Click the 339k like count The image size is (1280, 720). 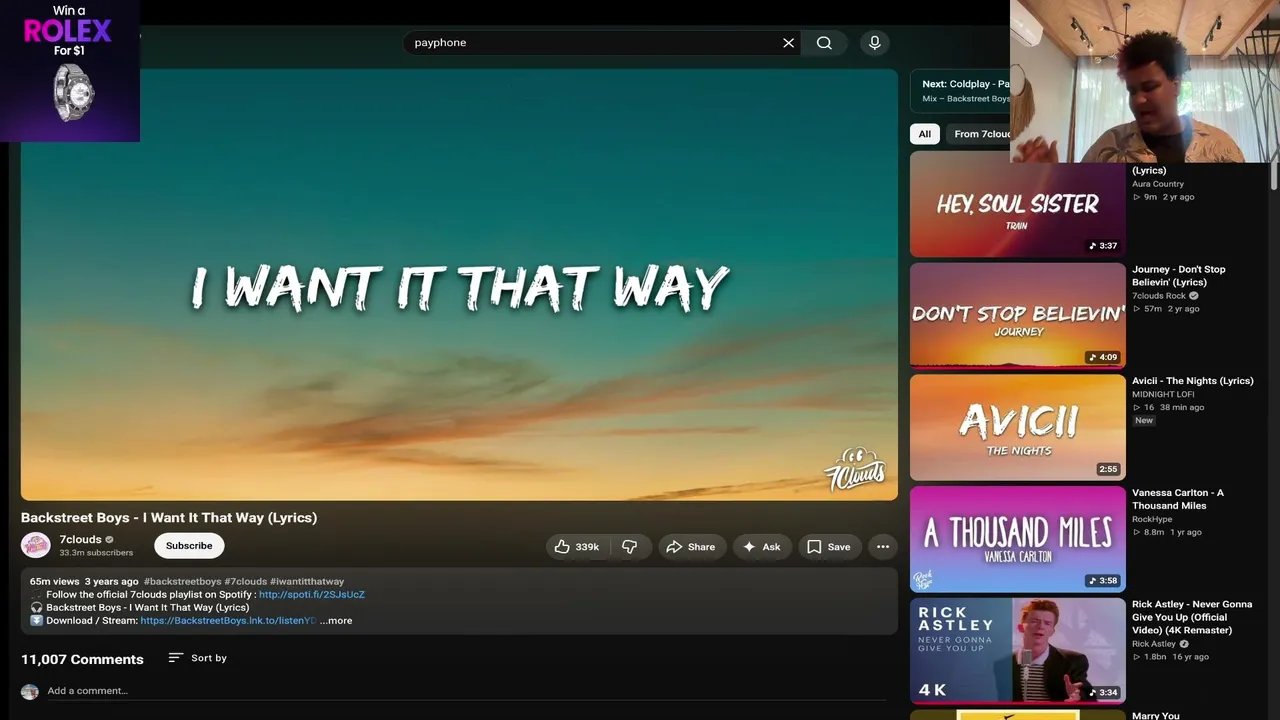point(587,547)
